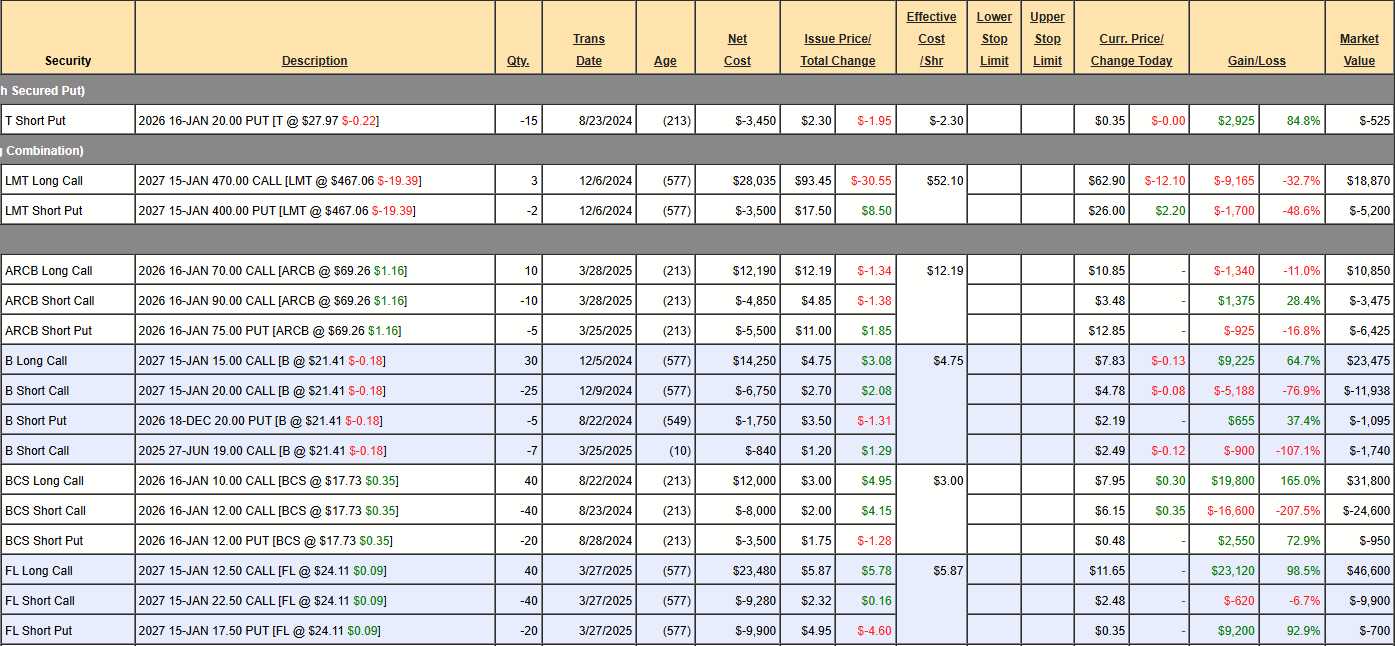Click the Age column header

665,61
